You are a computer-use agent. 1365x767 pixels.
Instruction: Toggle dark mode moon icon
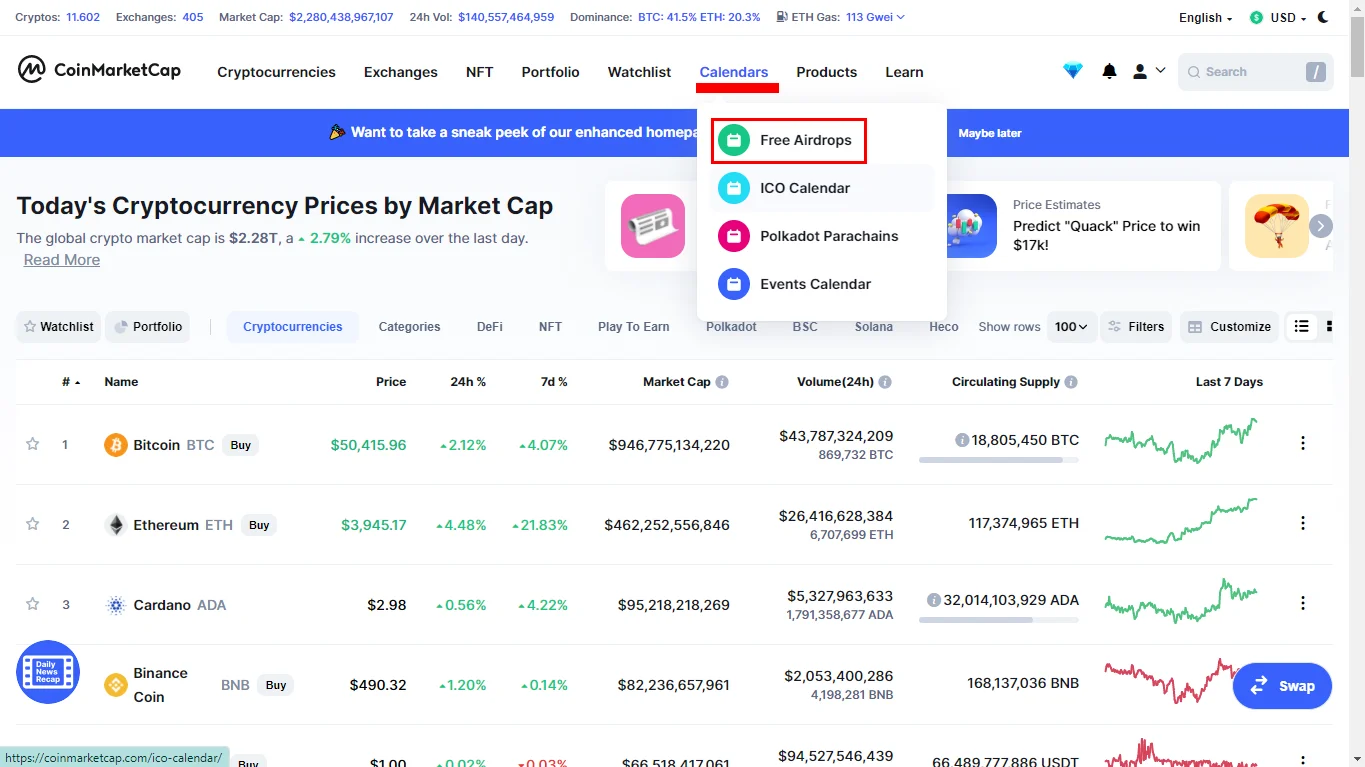pyautogui.click(x=1324, y=17)
